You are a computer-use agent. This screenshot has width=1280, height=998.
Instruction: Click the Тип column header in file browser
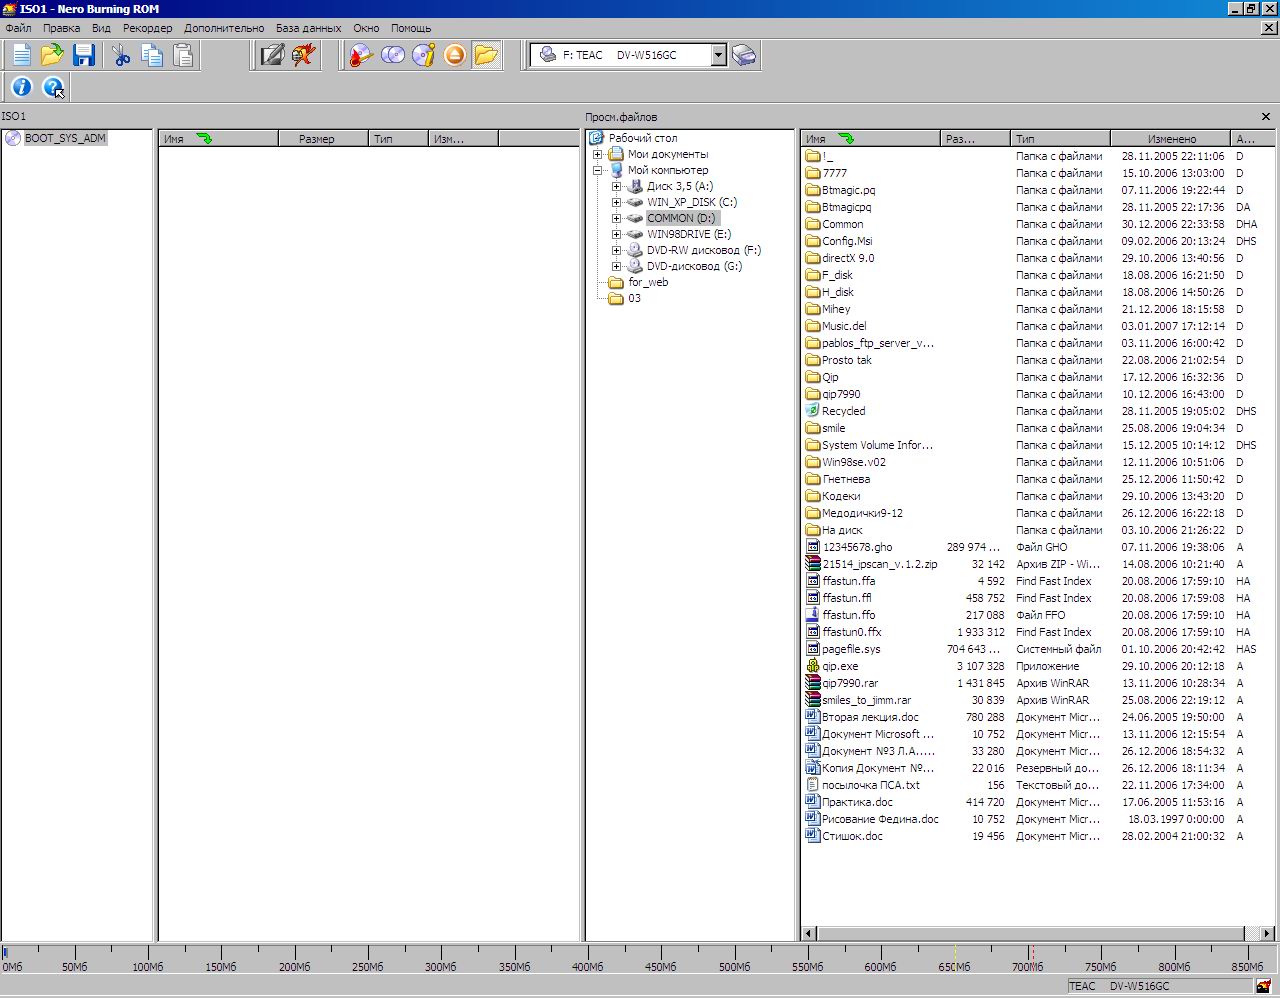(x=1058, y=139)
